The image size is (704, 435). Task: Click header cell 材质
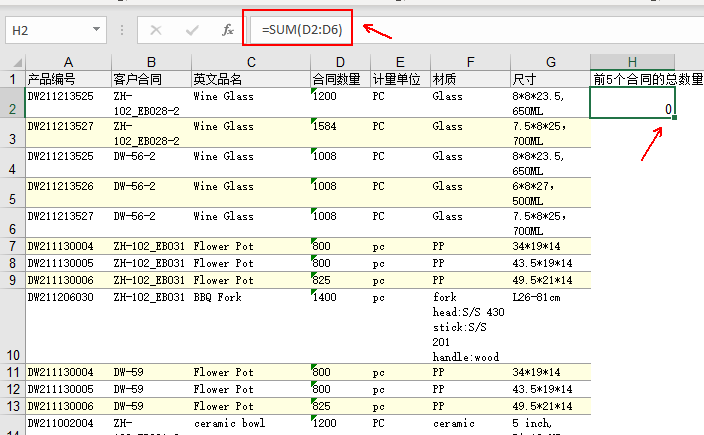pyautogui.click(x=470, y=79)
